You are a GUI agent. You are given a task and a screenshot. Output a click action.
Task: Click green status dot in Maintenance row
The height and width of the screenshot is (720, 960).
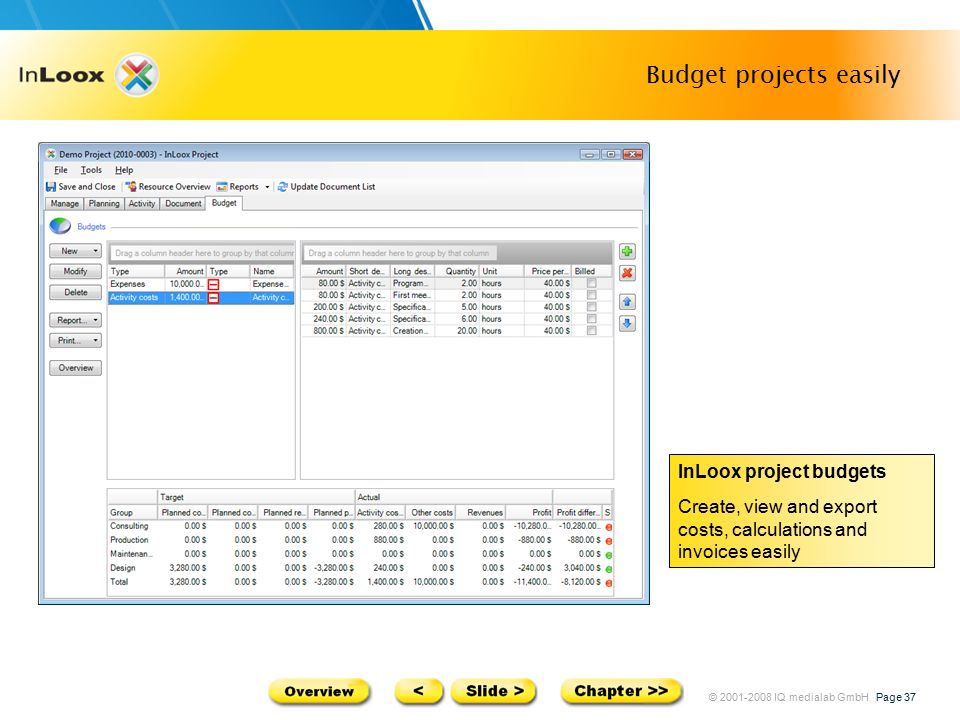[609, 555]
